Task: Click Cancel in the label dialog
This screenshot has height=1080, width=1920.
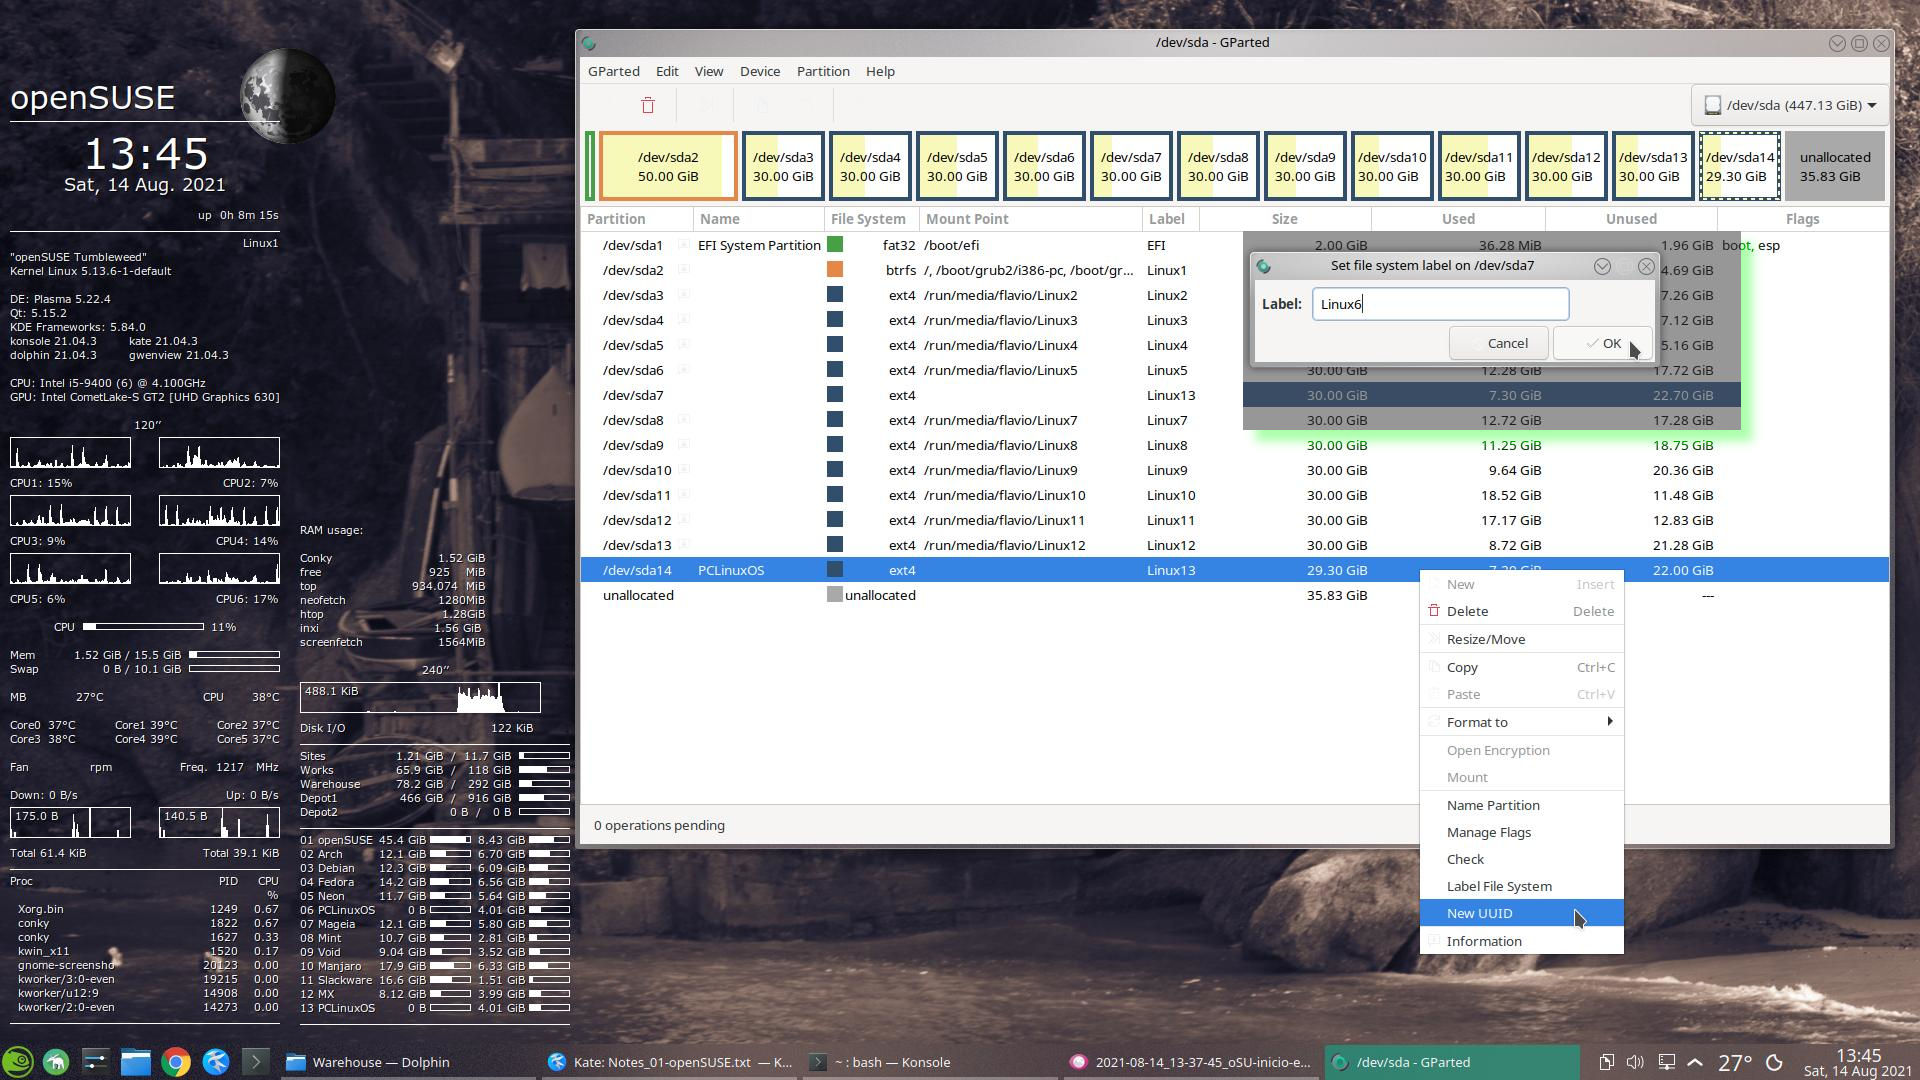Action: tap(1498, 343)
